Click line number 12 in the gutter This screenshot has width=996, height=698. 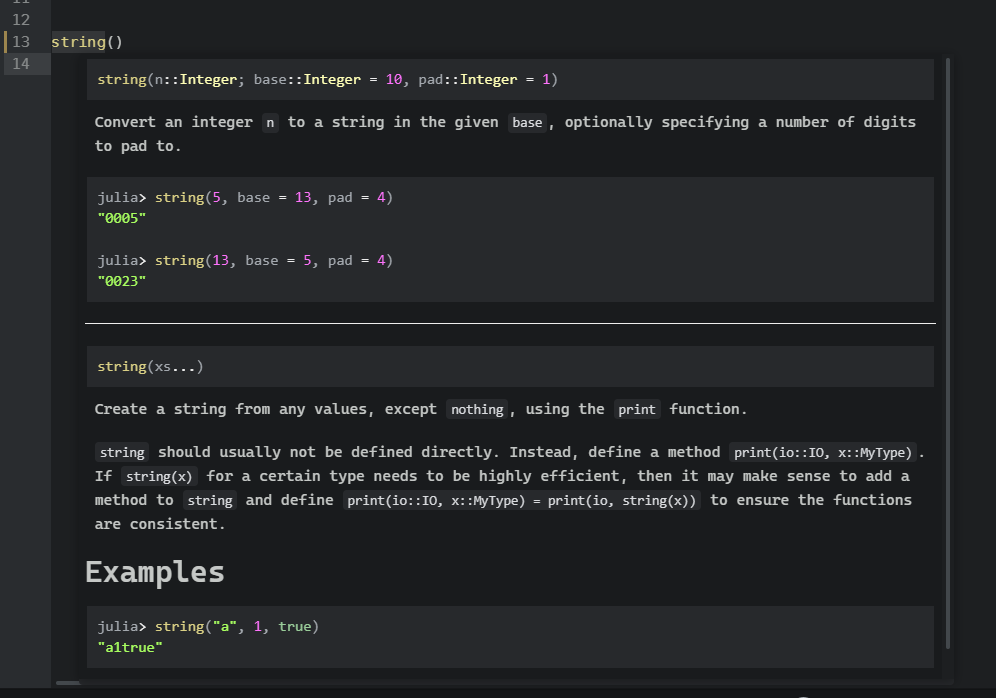coord(21,20)
